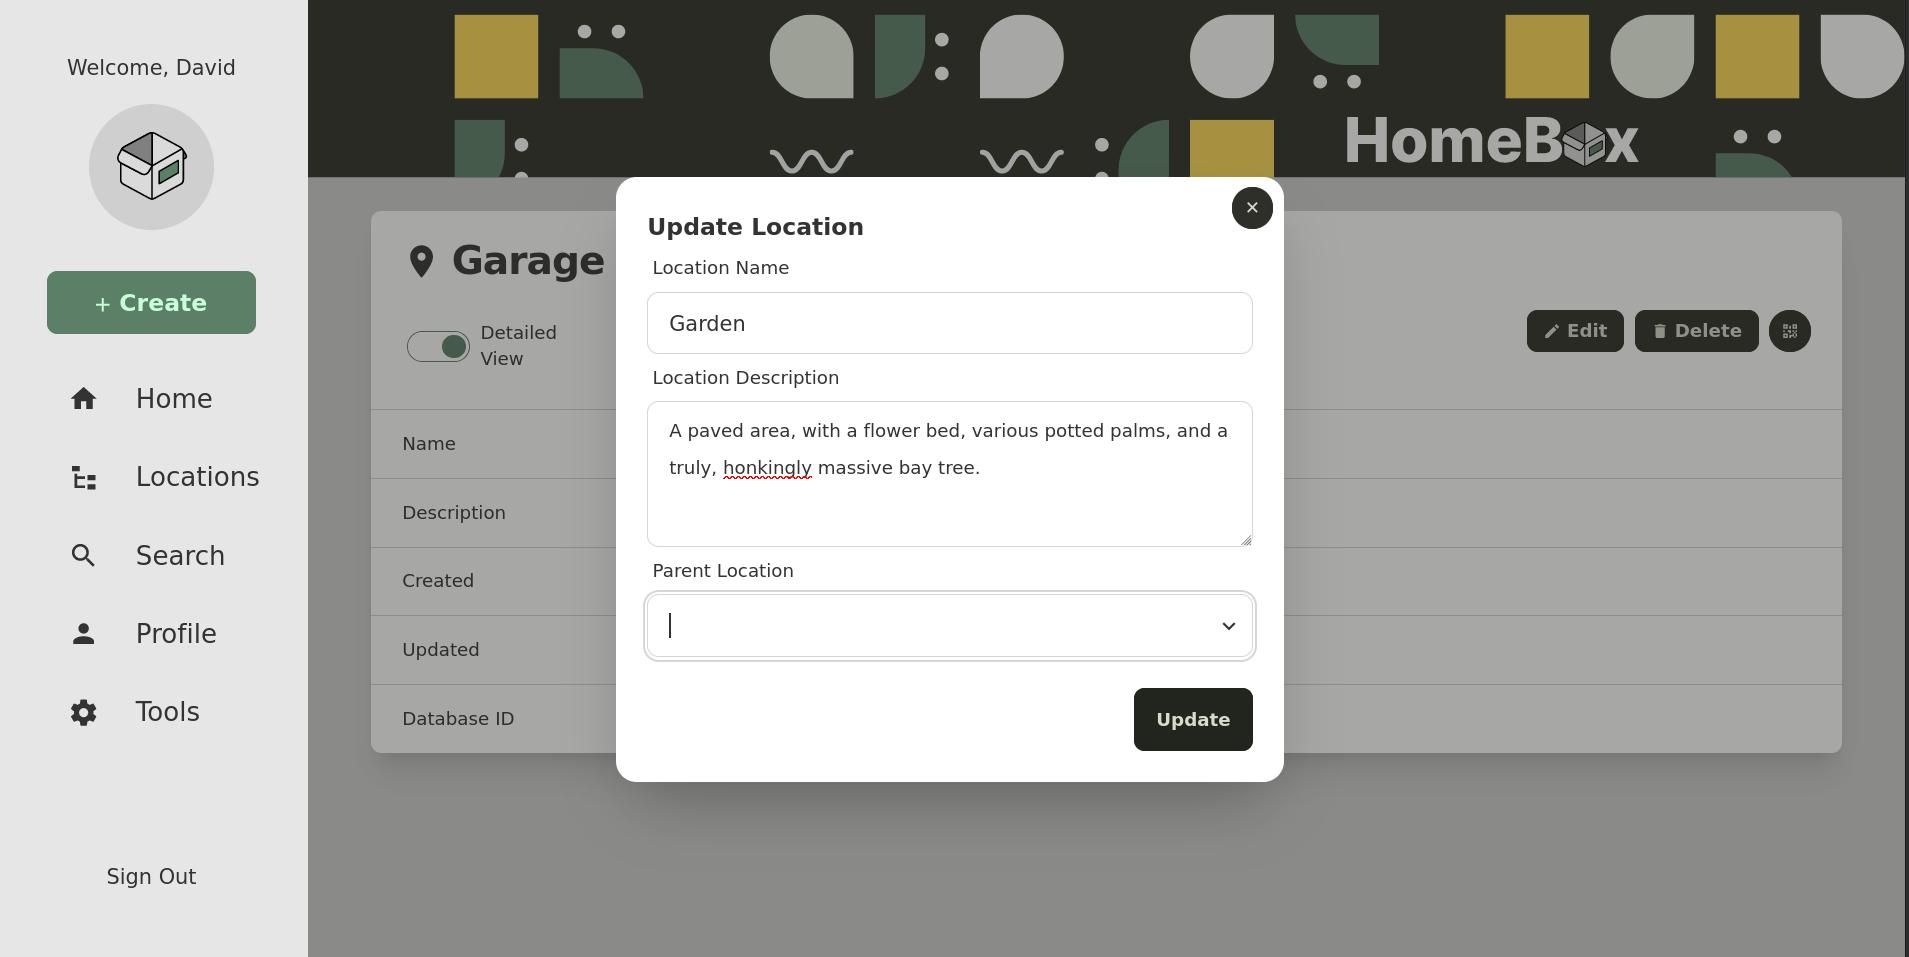Click the map pin icon beside Garage title
1909x957 pixels.
pos(421,262)
